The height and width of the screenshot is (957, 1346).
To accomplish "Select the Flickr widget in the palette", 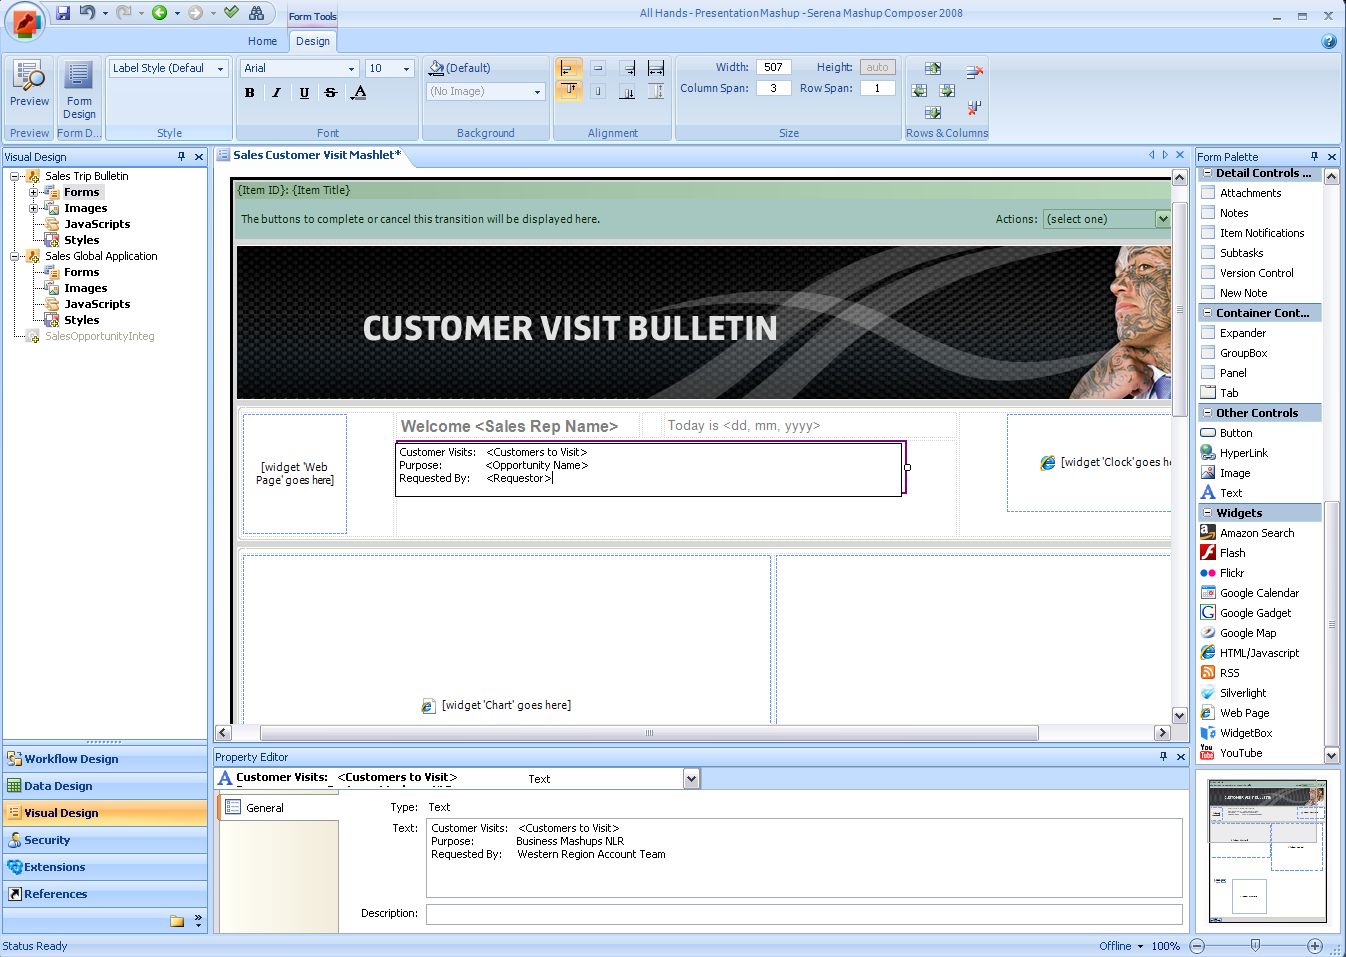I will (1231, 573).
